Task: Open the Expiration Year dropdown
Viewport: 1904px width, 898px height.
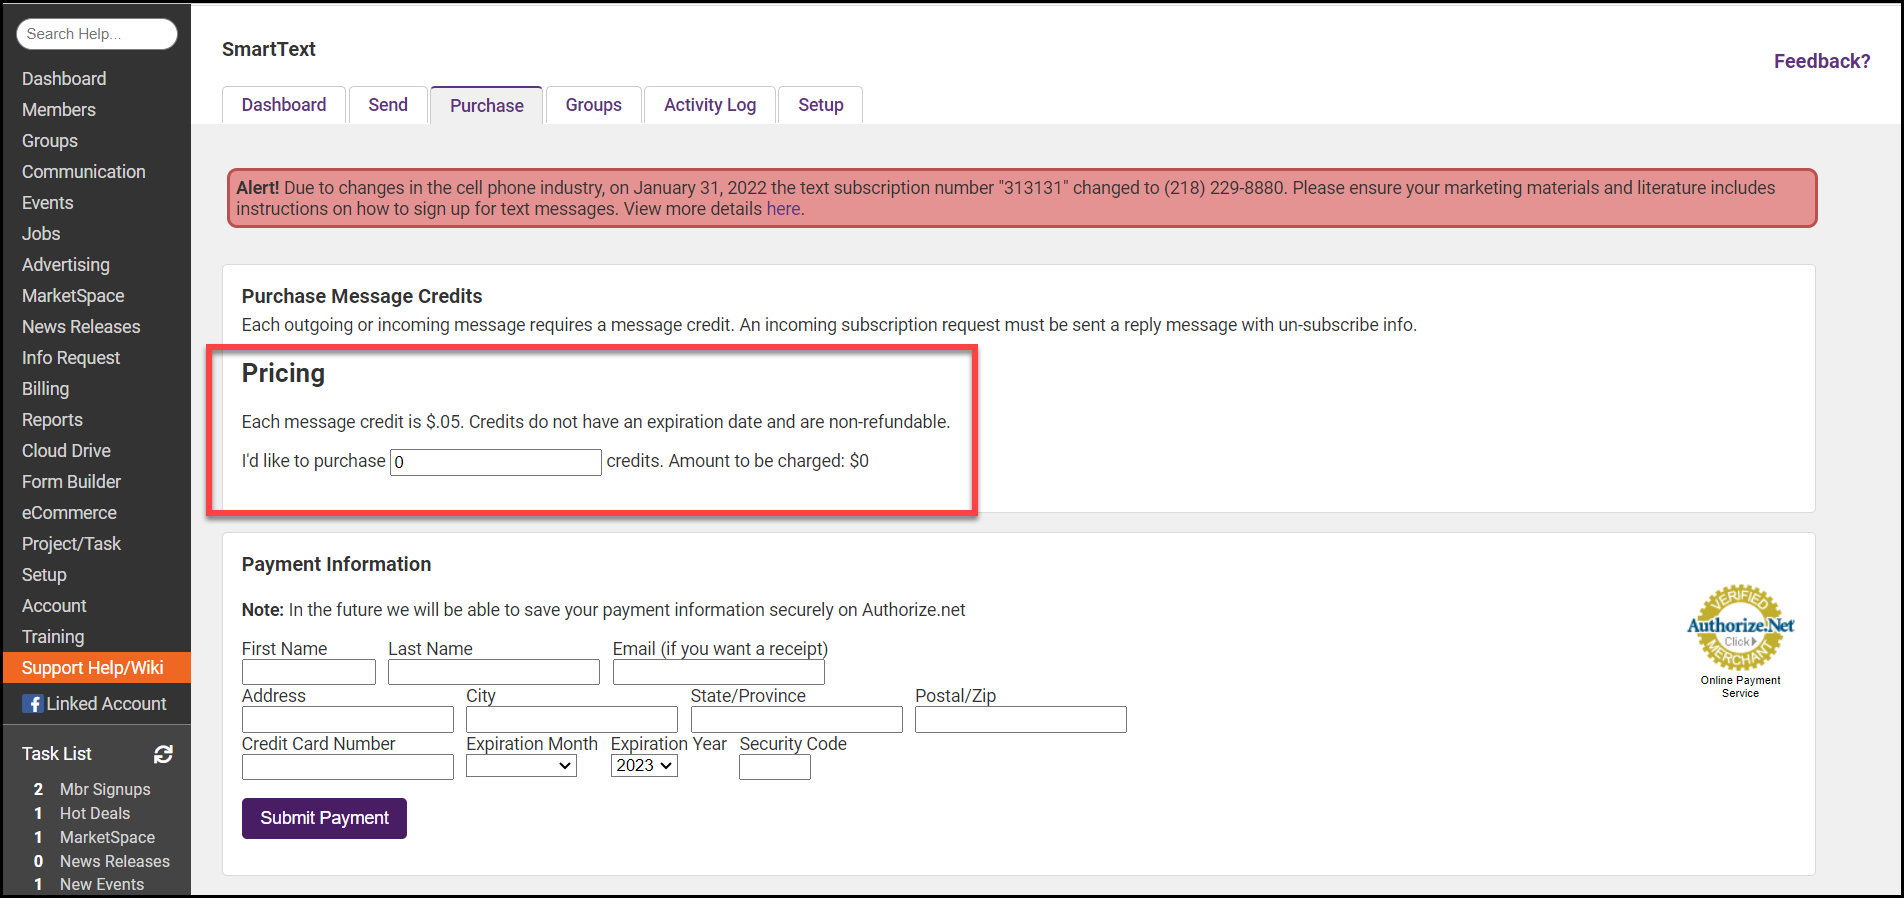Action: [x=644, y=766]
